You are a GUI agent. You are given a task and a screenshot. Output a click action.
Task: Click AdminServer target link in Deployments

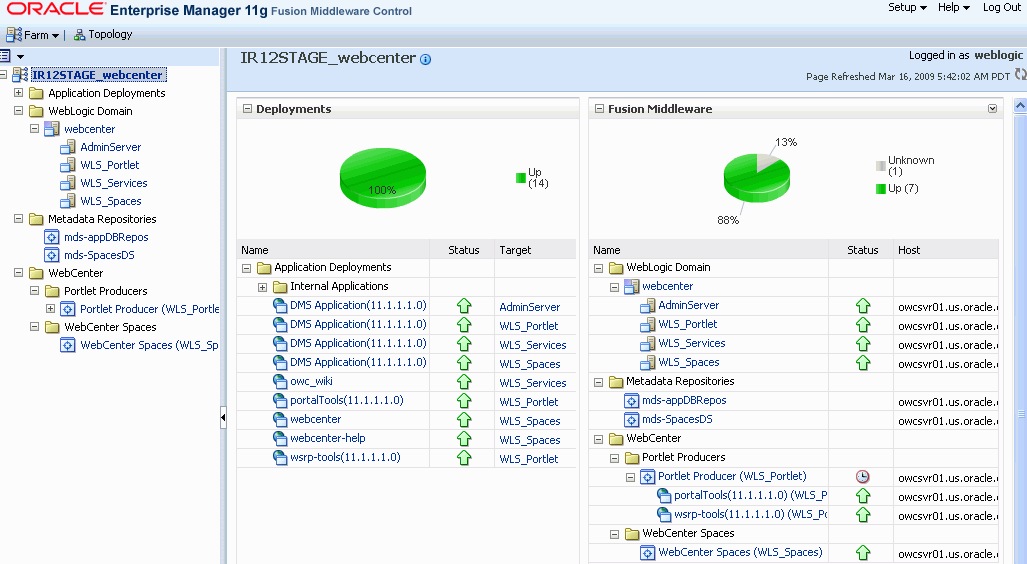(529, 307)
